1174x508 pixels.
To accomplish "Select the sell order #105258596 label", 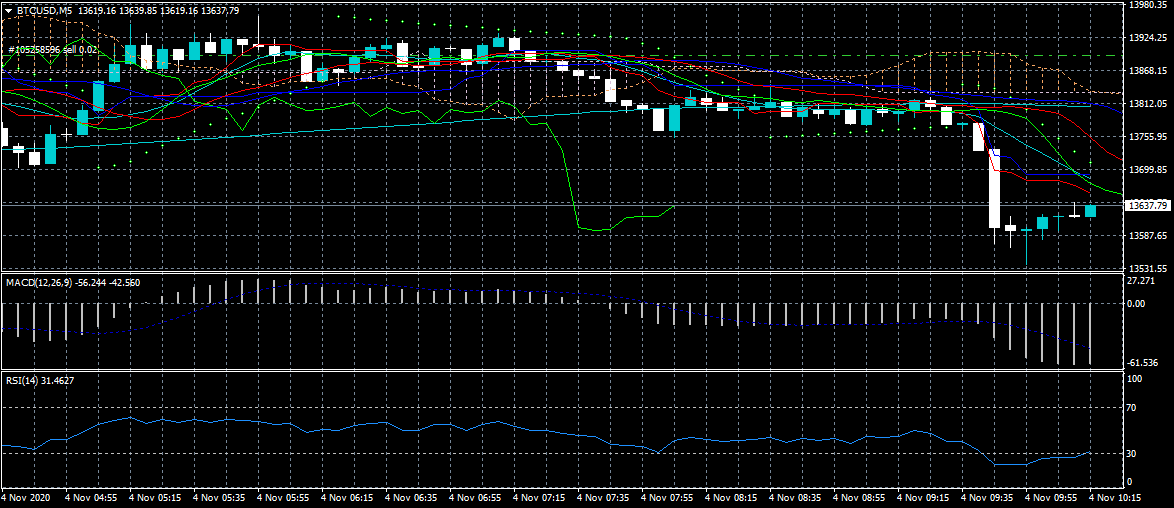I will coord(52,49).
